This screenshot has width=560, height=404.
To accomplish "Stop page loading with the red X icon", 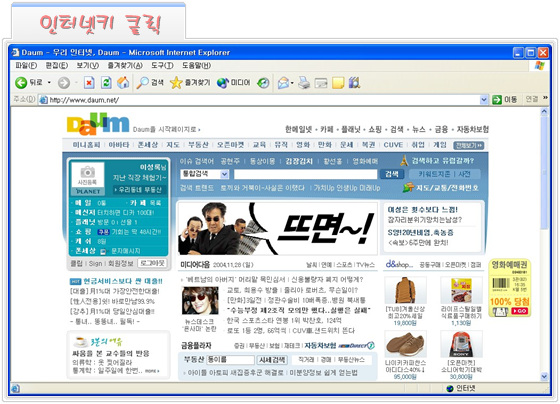I will (x=89, y=83).
